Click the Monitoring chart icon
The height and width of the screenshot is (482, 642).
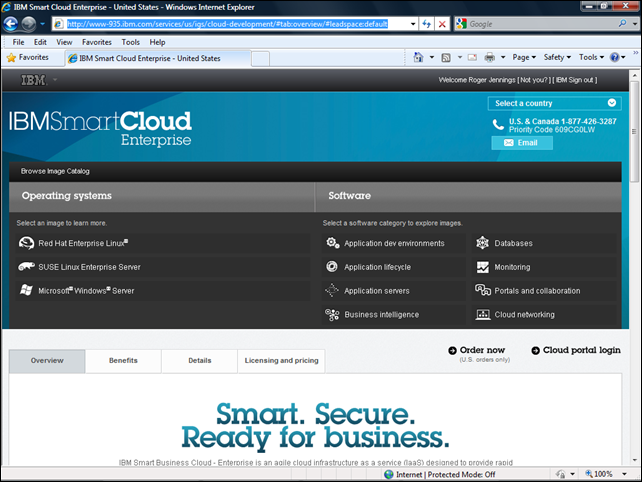pos(483,267)
